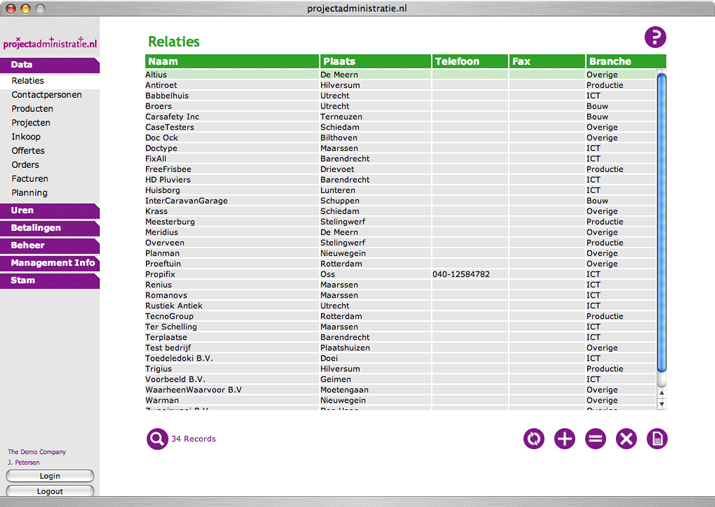Click the refresh records icon
The width and height of the screenshot is (715, 507).
click(534, 439)
